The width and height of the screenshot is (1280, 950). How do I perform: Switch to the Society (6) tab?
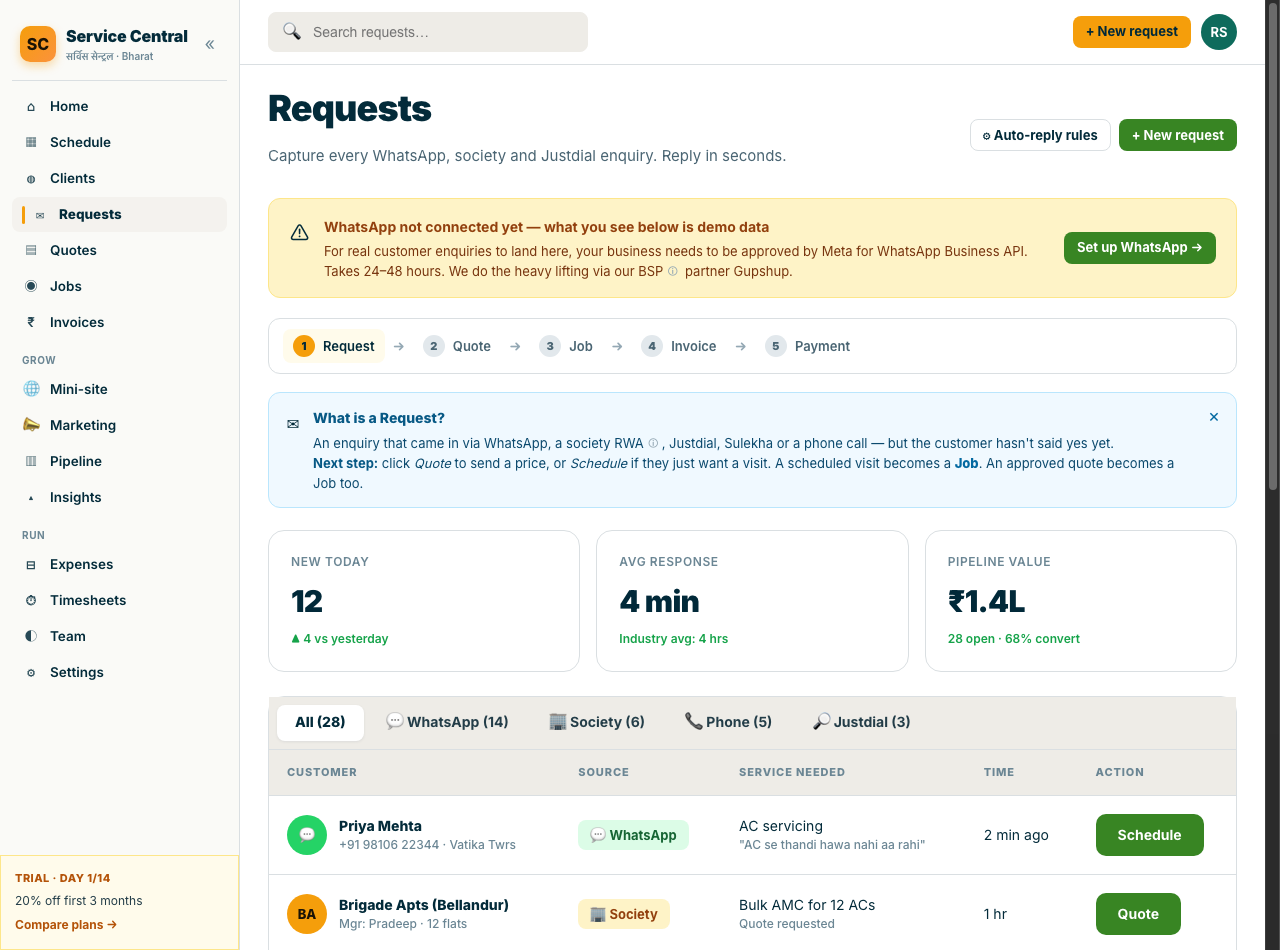pos(597,722)
